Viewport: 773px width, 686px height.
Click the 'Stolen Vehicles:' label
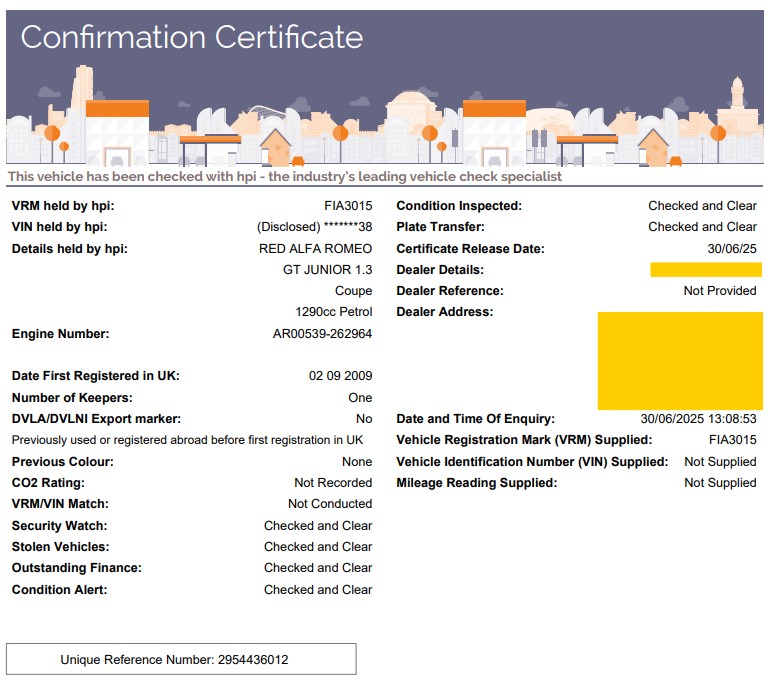61,547
